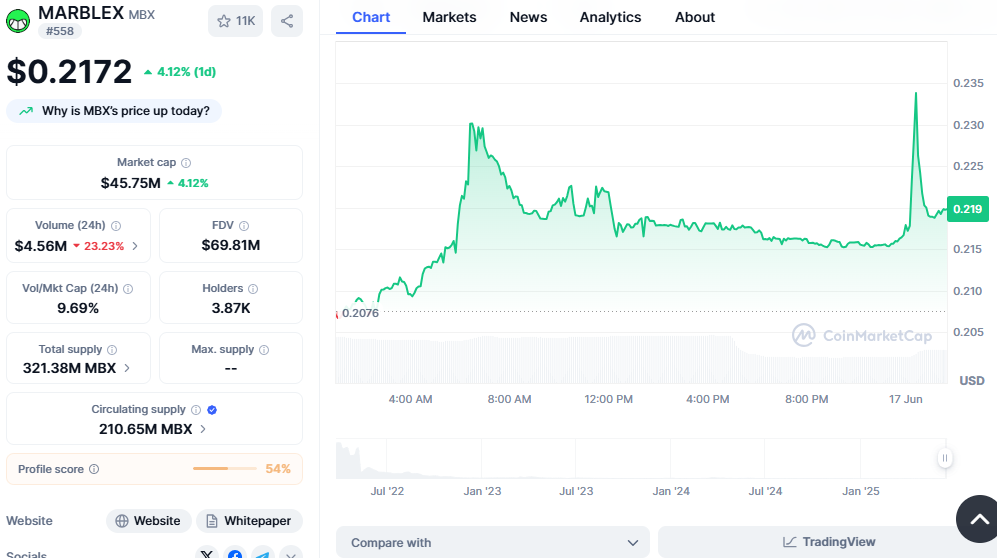This screenshot has width=997, height=558.
Task: Open the Whitepaper link button
Action: point(249,521)
